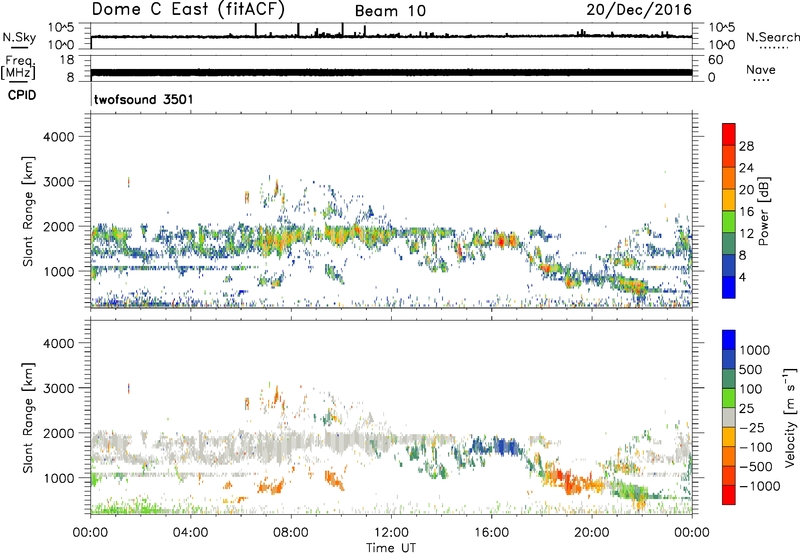
Task: Click the 'Beam 10' label
Action: click(x=390, y=11)
